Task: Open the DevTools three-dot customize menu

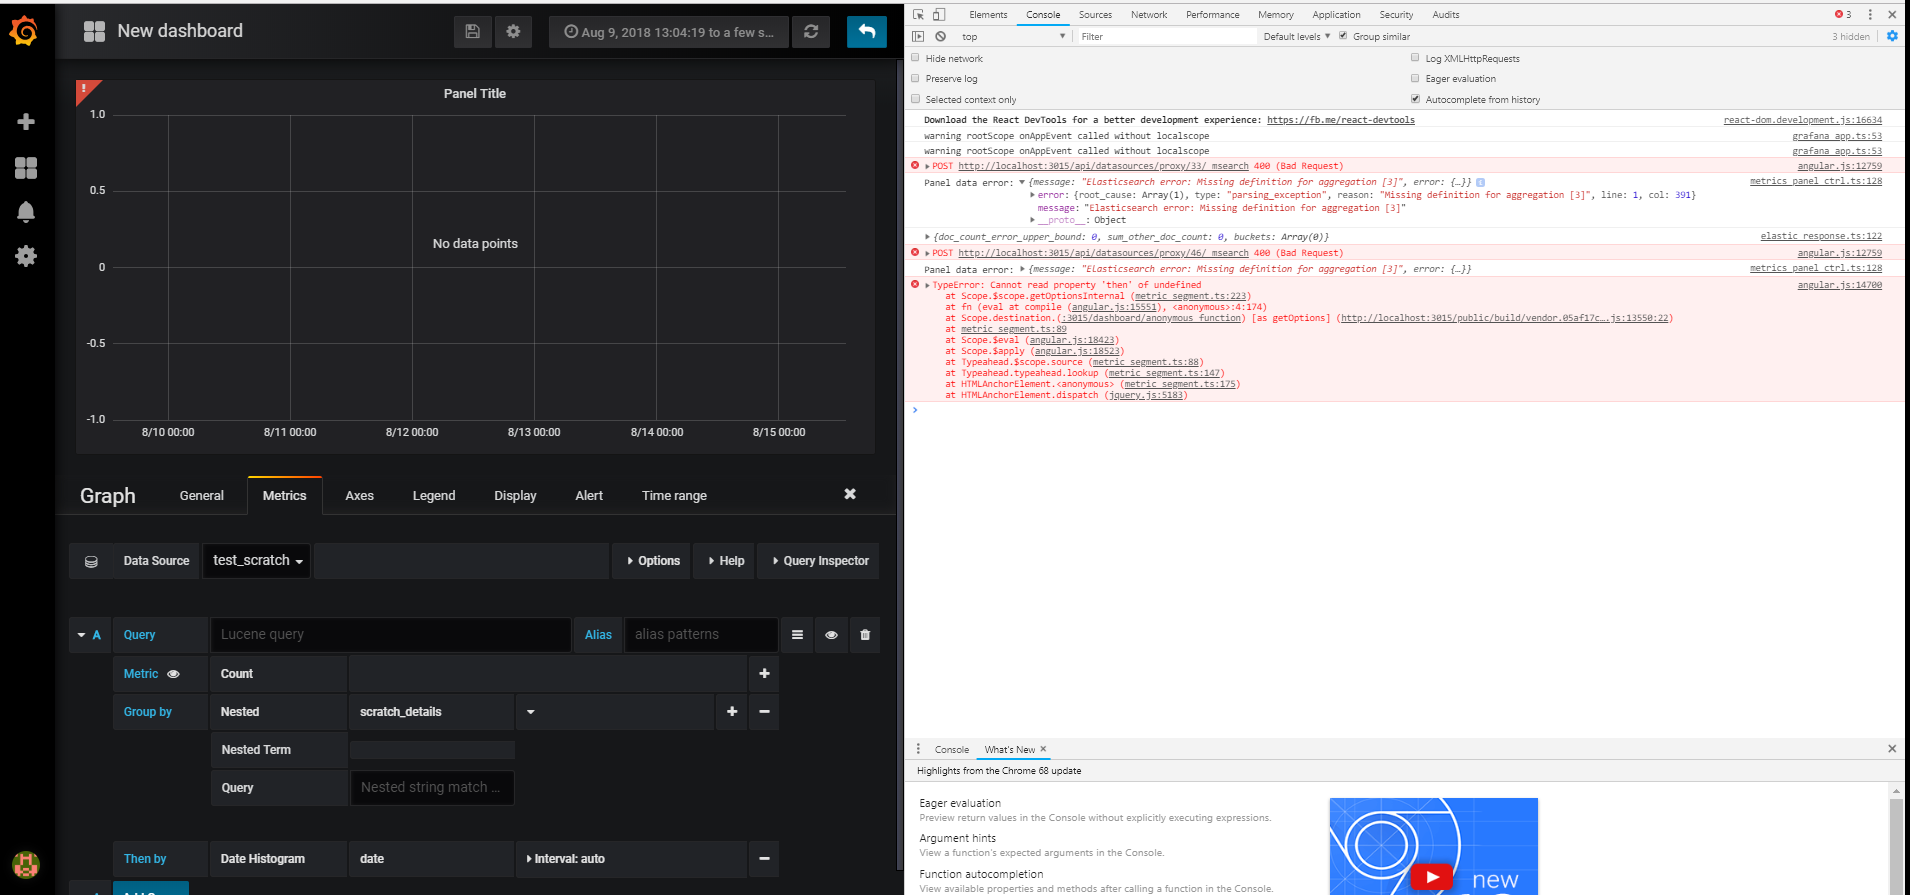Action: [1870, 14]
